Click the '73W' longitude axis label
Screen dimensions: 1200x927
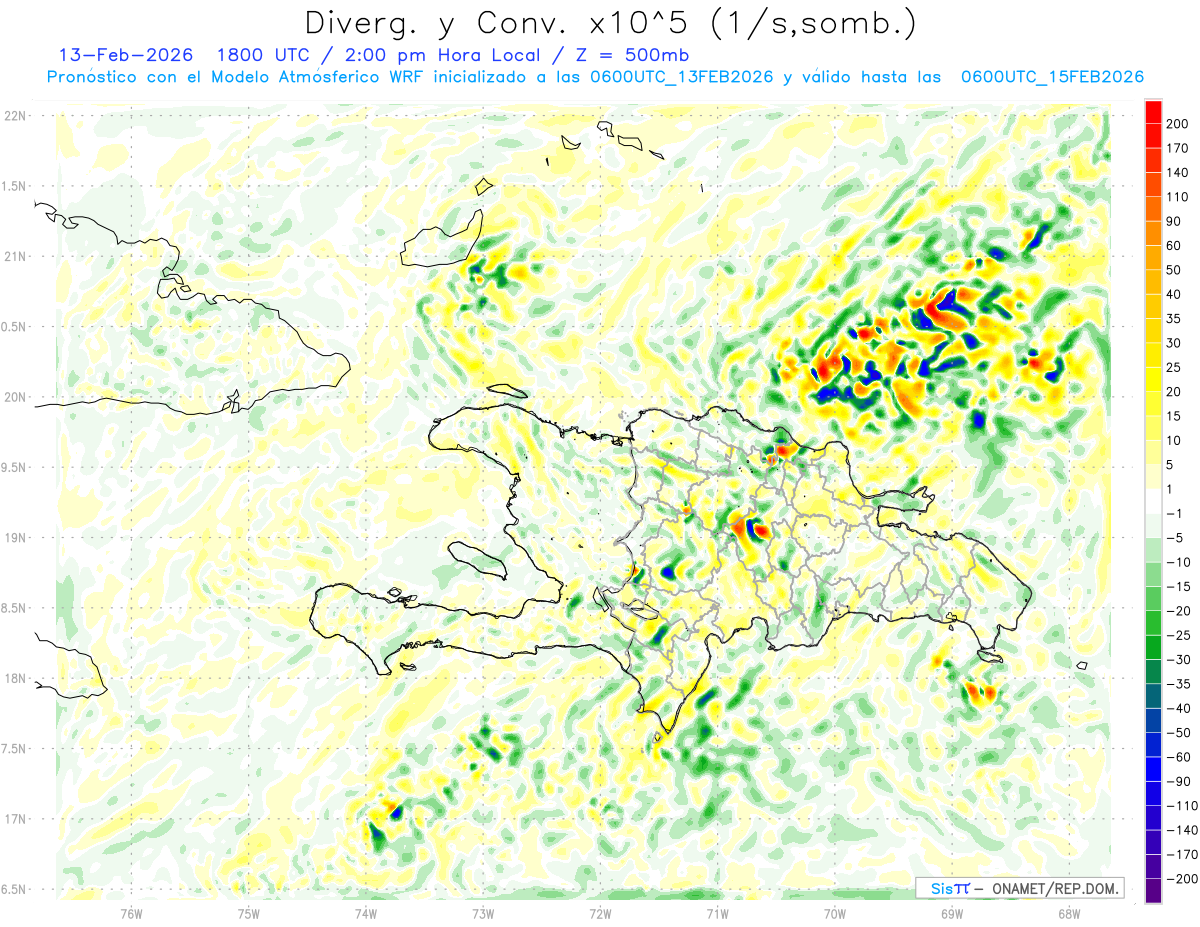pos(483,913)
